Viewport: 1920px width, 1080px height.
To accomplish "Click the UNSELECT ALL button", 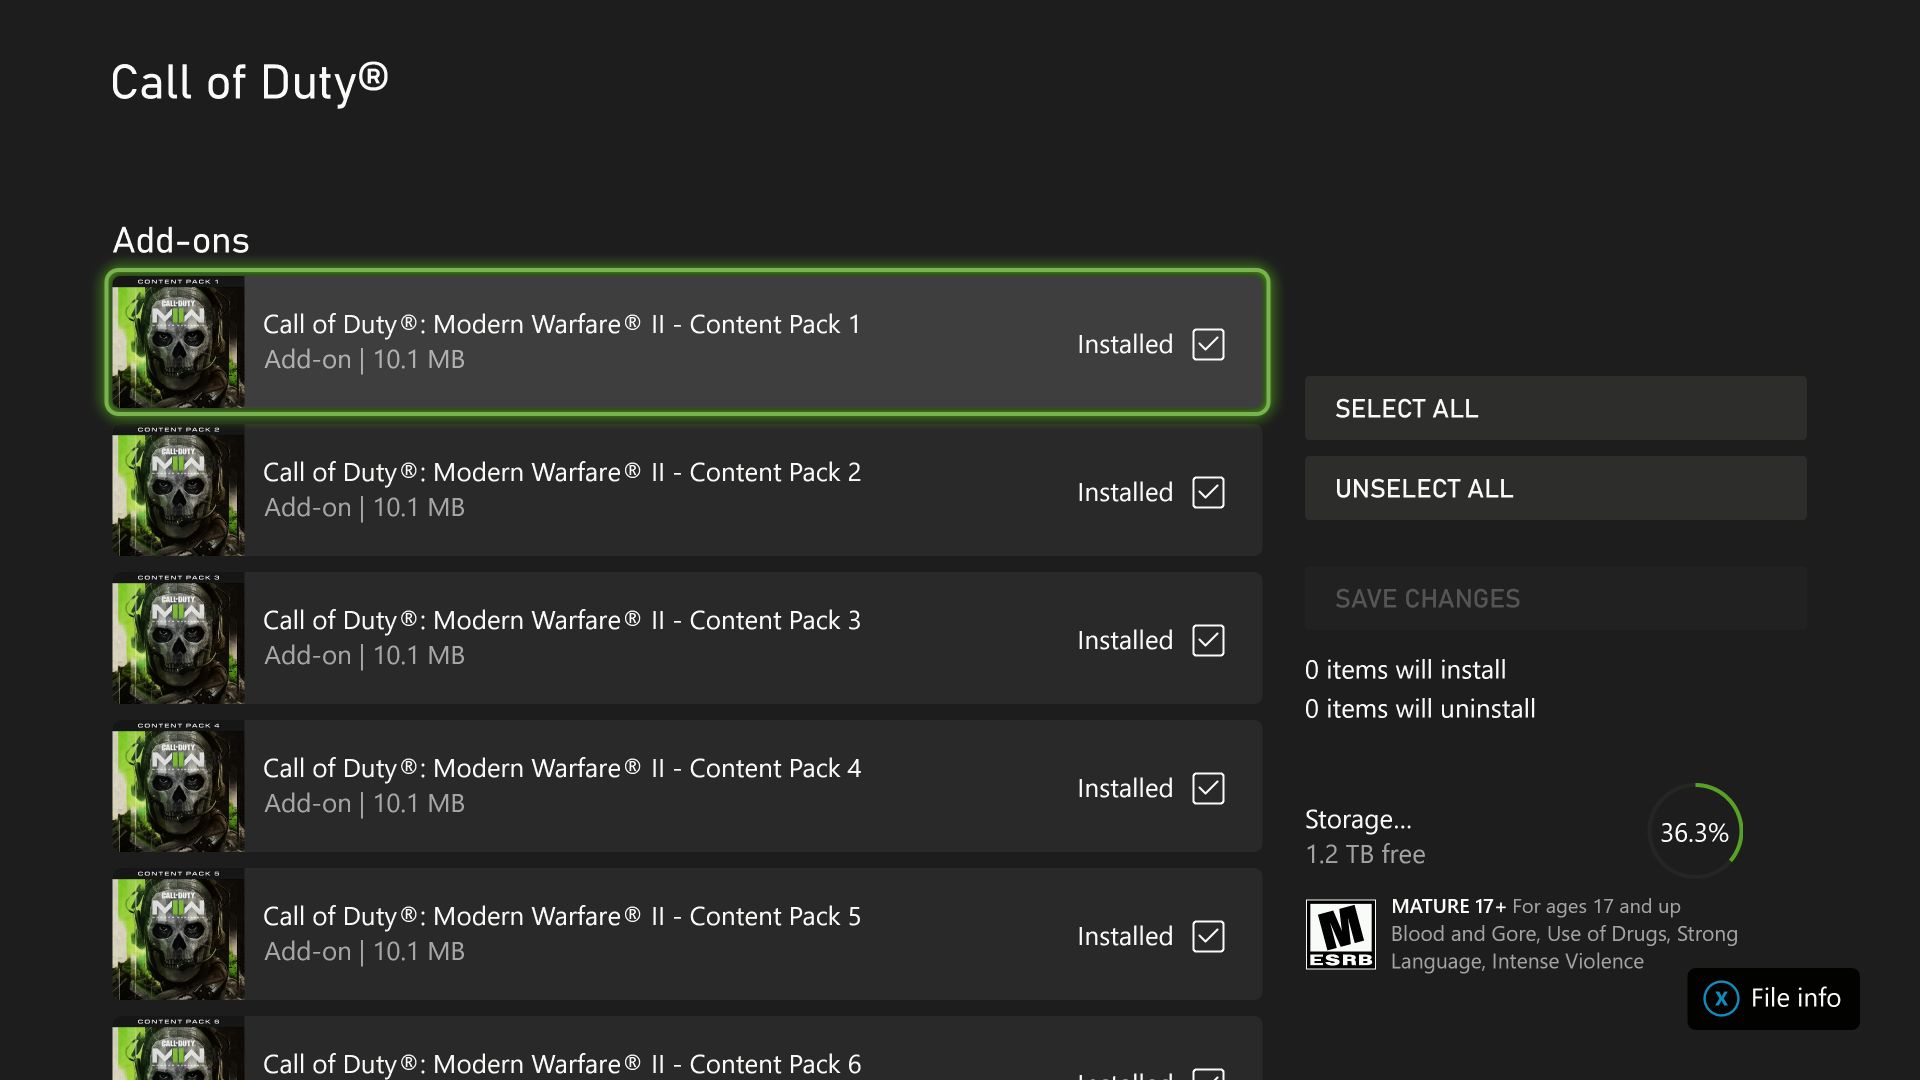I will point(1555,488).
